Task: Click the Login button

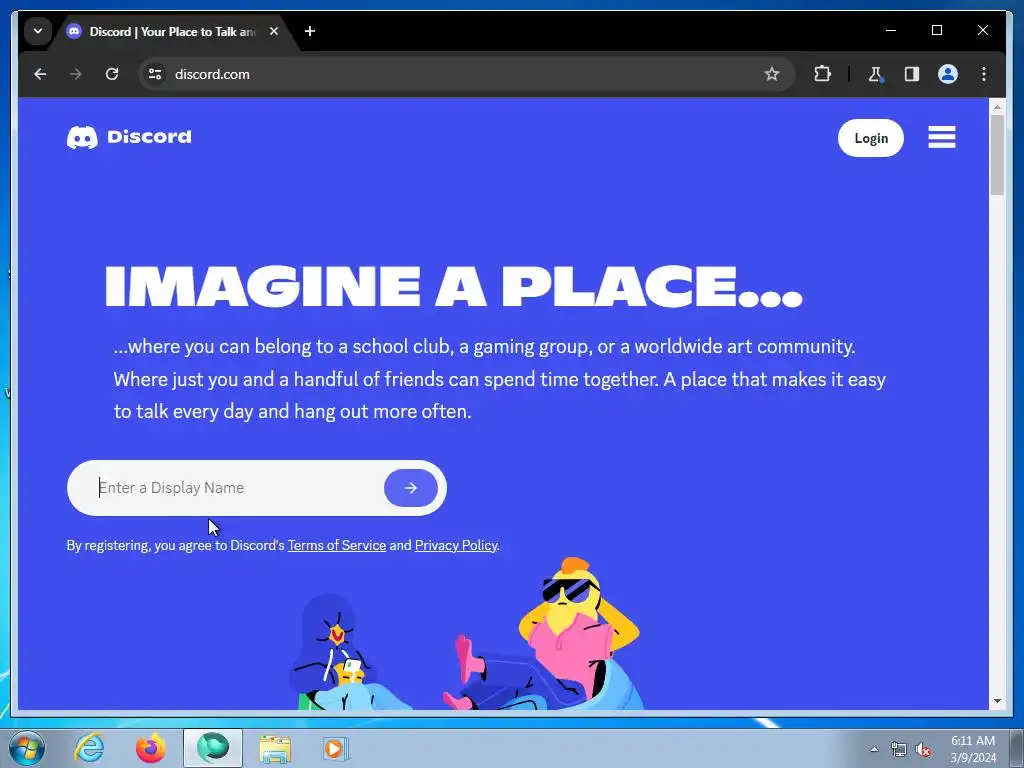Action: (x=871, y=138)
